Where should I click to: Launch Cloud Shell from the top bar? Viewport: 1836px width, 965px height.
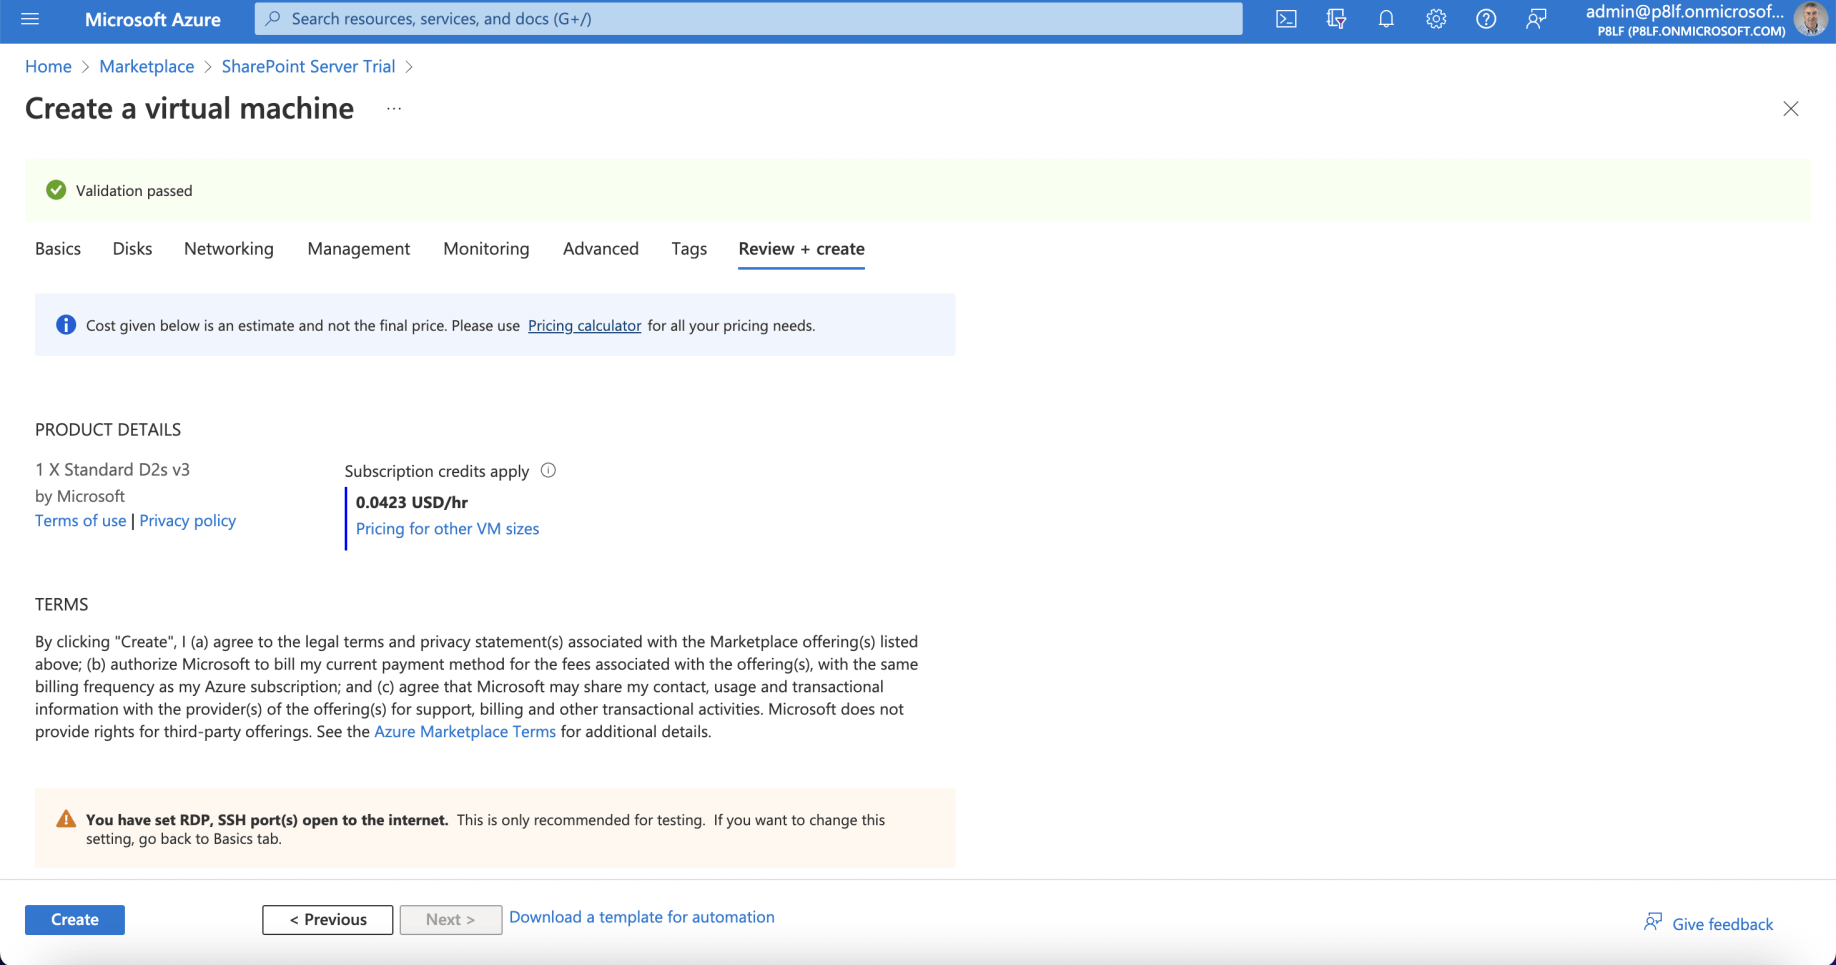click(x=1286, y=19)
